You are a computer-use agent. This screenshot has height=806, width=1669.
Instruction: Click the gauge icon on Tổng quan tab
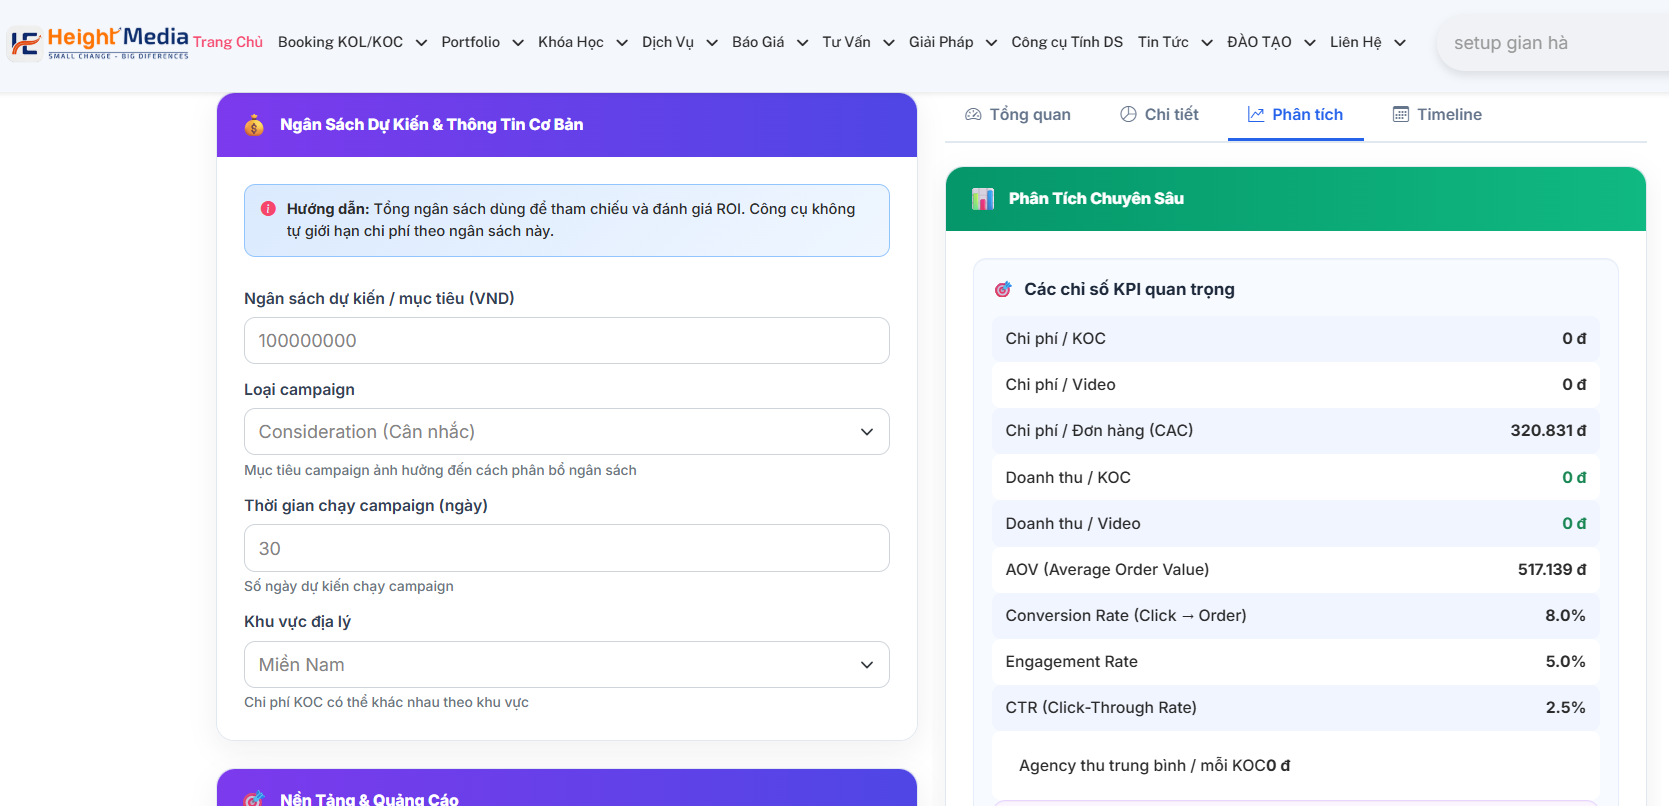coord(973,115)
